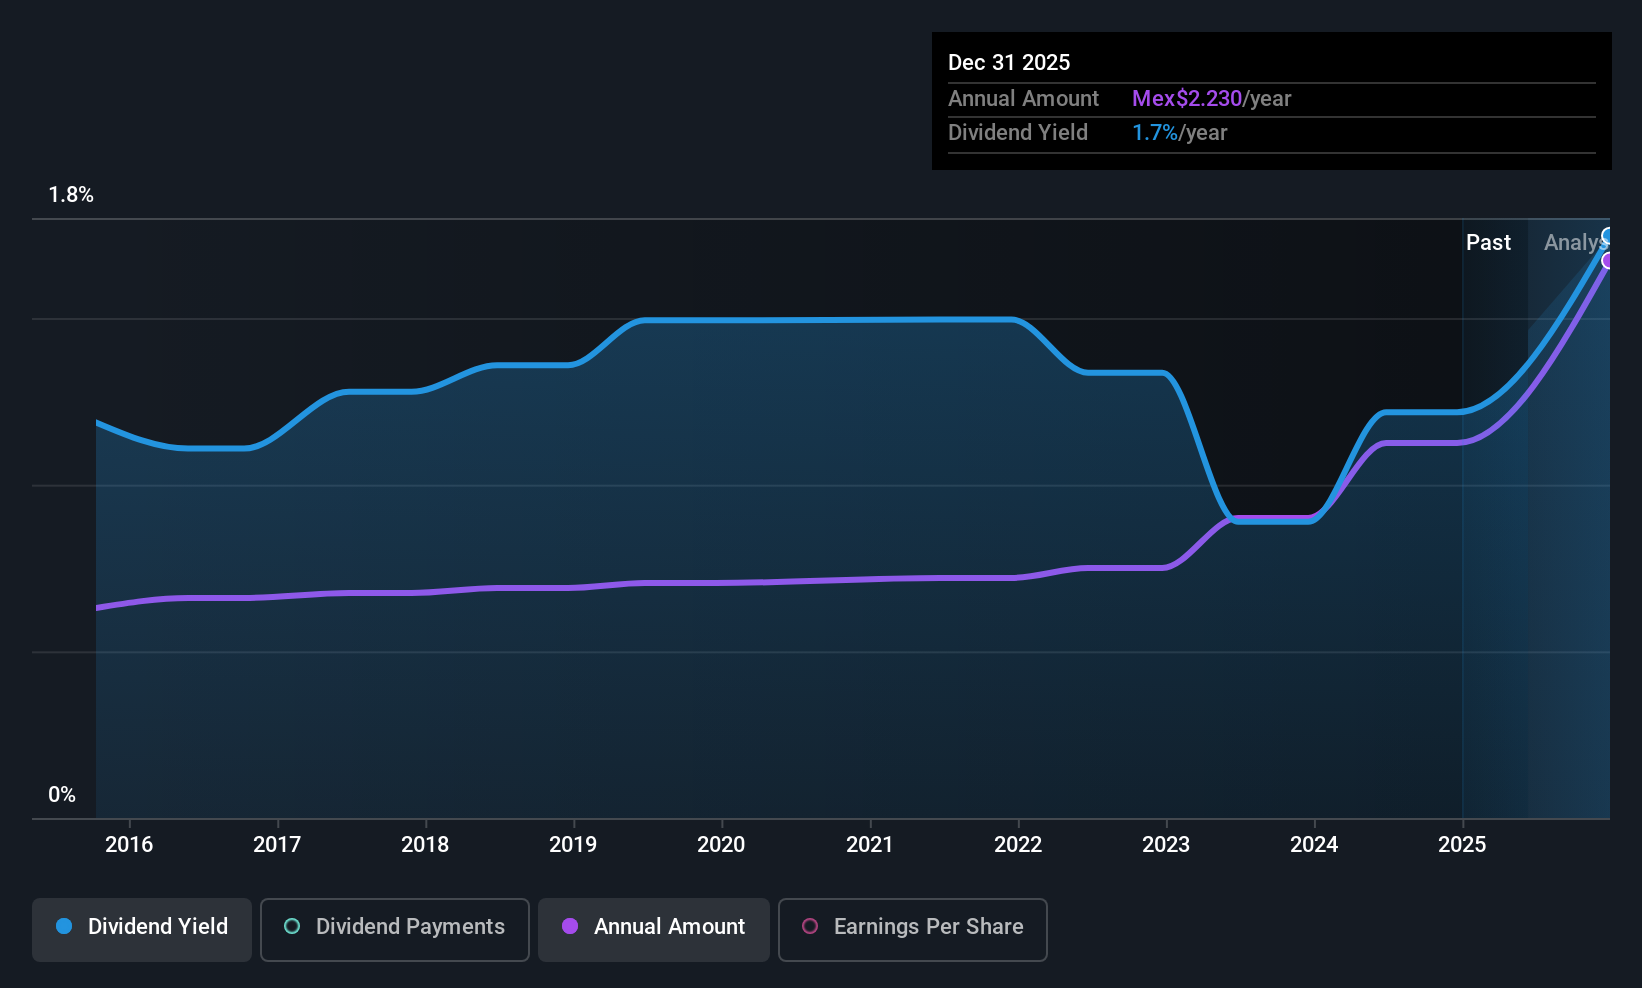
Task: Click the 1.8% y-axis label
Action: click(71, 195)
